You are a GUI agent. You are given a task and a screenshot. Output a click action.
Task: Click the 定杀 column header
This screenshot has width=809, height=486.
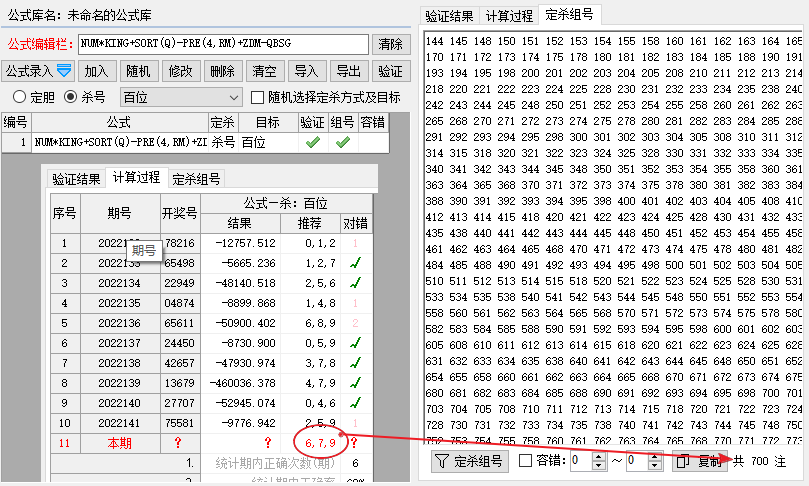223,123
